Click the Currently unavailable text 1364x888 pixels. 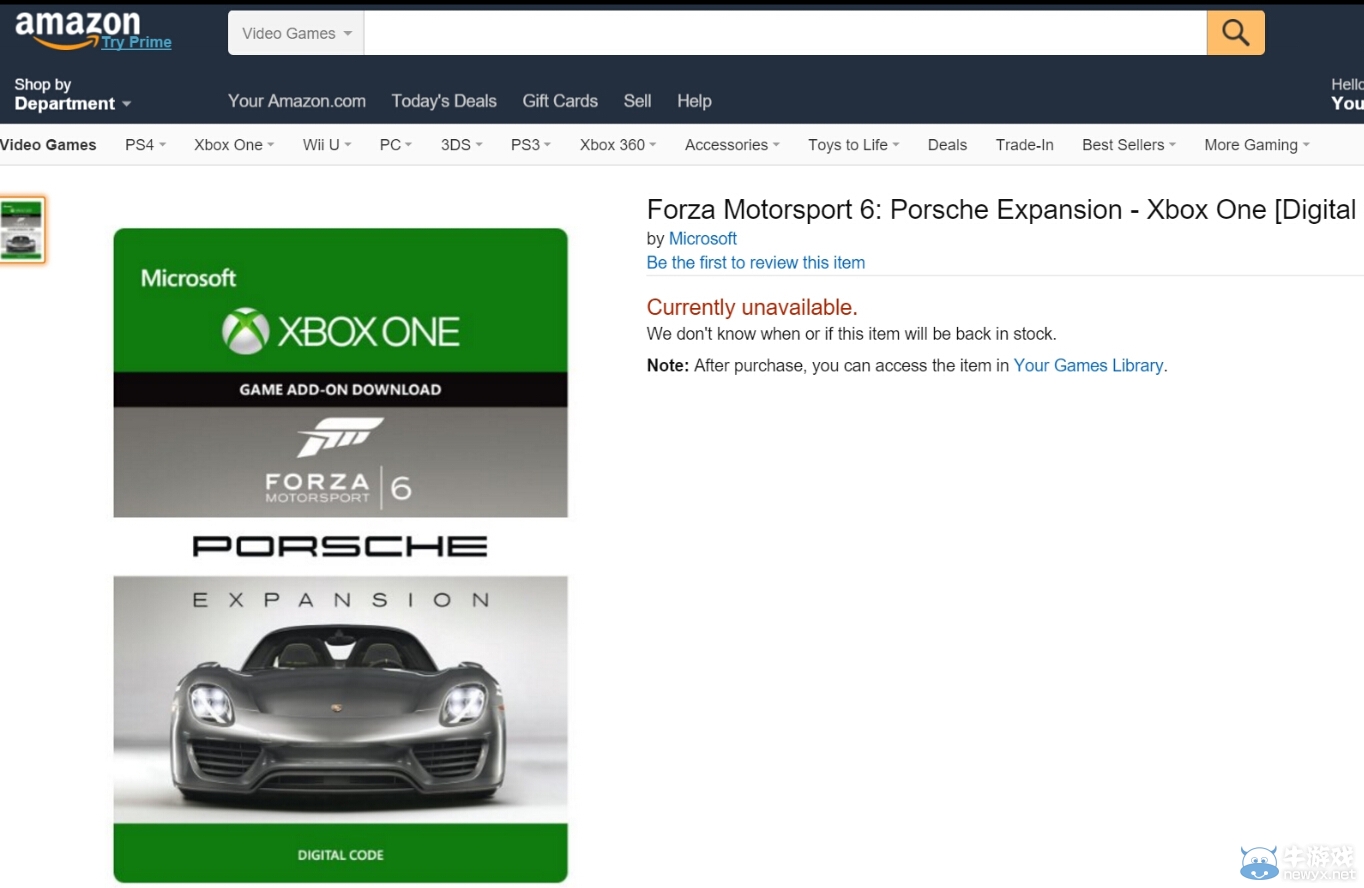pyautogui.click(x=752, y=307)
